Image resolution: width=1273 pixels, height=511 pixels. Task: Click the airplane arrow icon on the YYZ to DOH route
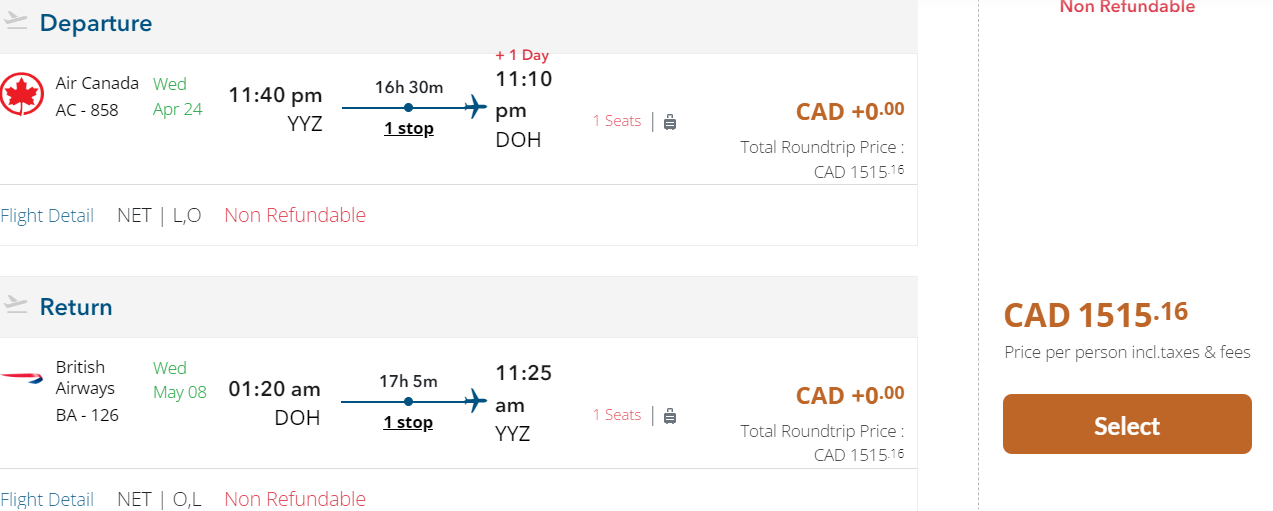click(476, 107)
